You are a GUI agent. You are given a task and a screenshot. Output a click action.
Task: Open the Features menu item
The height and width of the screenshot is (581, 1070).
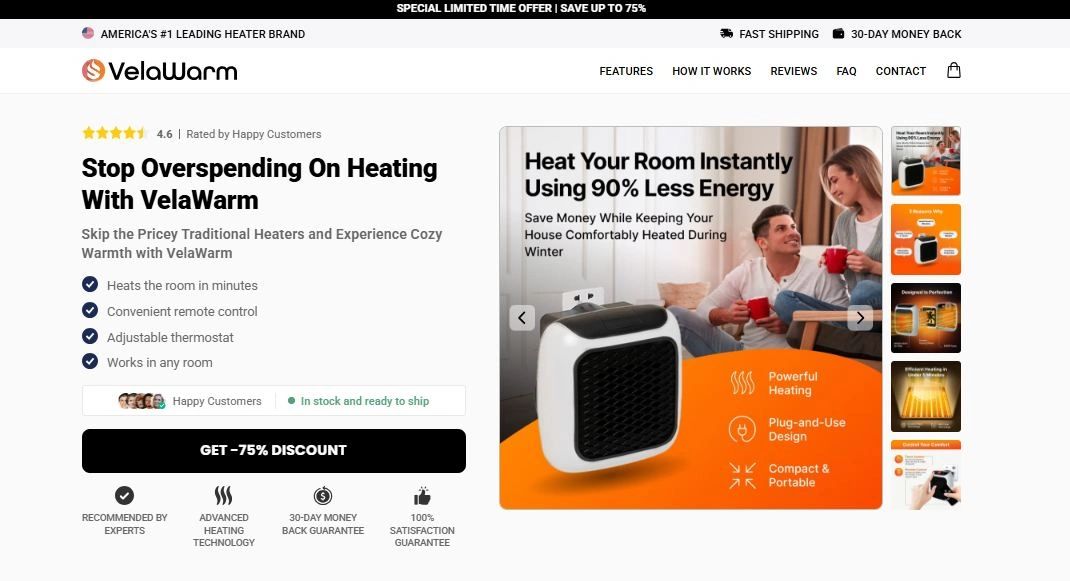(x=626, y=71)
